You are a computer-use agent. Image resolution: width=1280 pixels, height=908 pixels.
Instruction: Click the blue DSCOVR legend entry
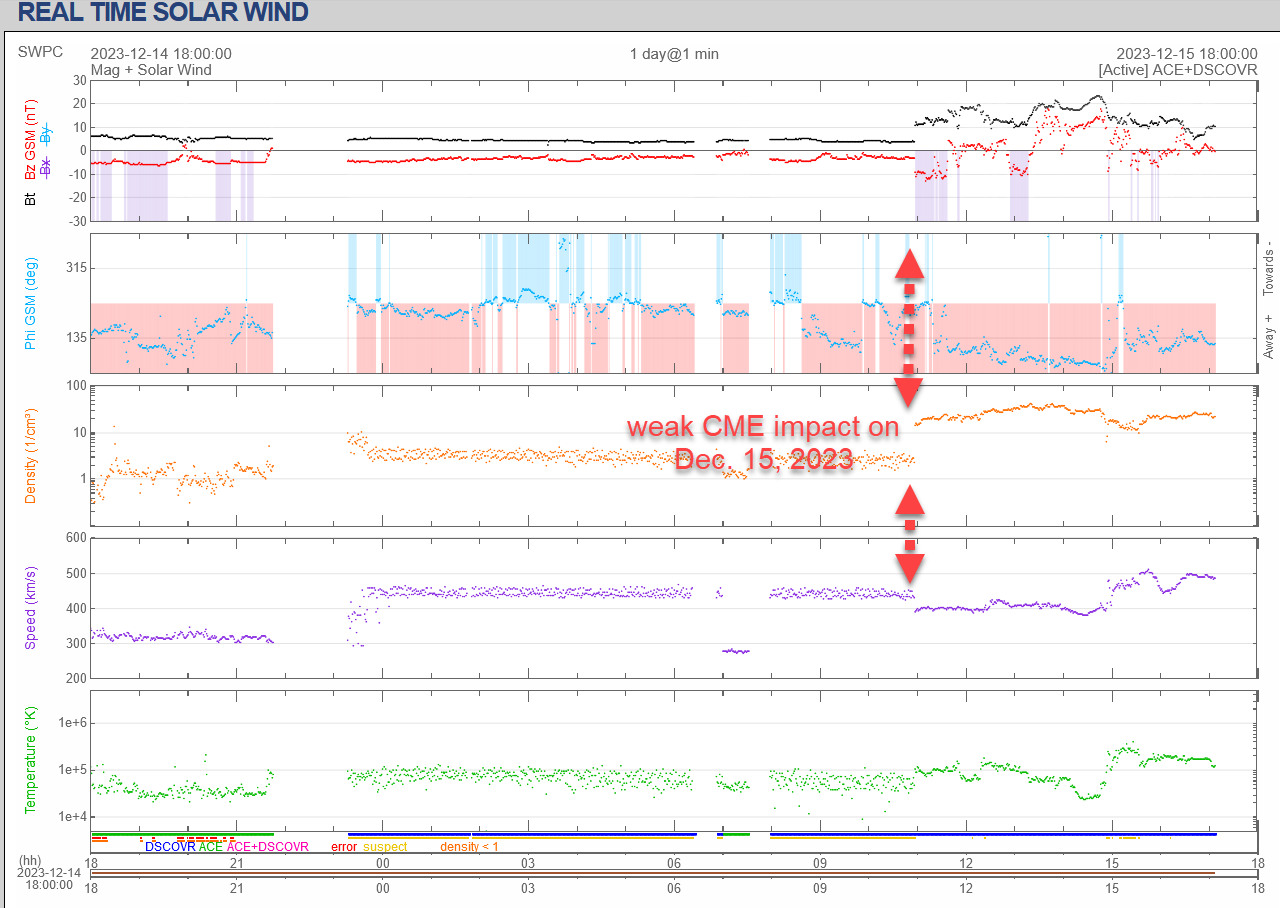click(x=170, y=847)
